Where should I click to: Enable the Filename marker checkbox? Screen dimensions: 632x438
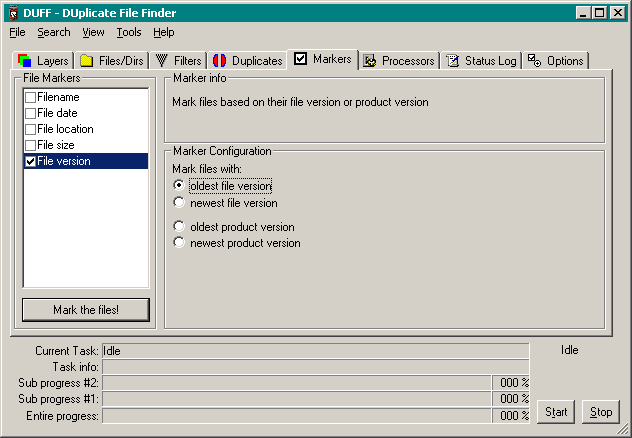coord(30,98)
